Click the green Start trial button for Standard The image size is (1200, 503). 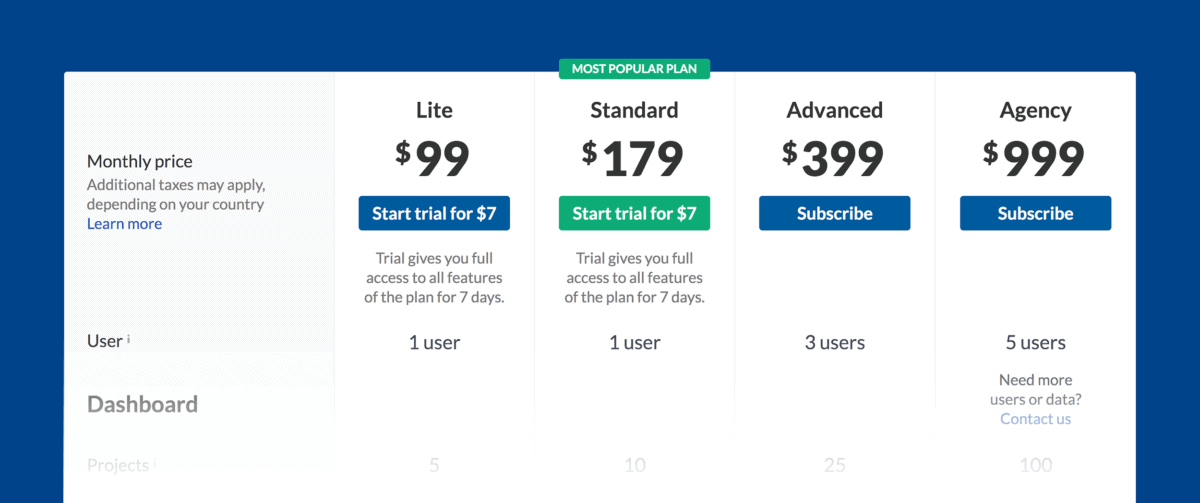tap(634, 213)
